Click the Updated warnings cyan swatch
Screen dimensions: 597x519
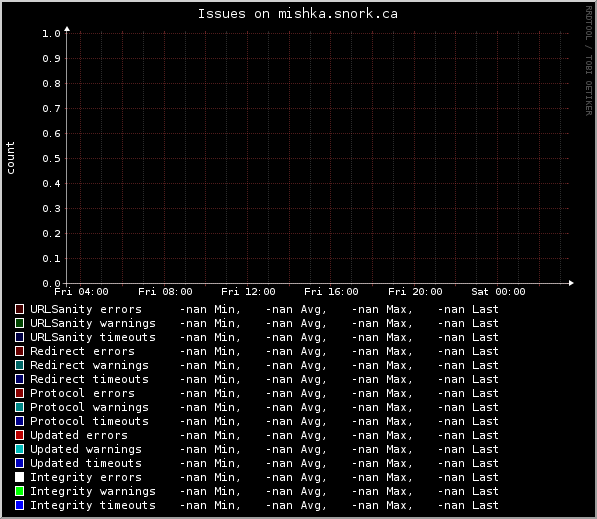click(x=19, y=449)
